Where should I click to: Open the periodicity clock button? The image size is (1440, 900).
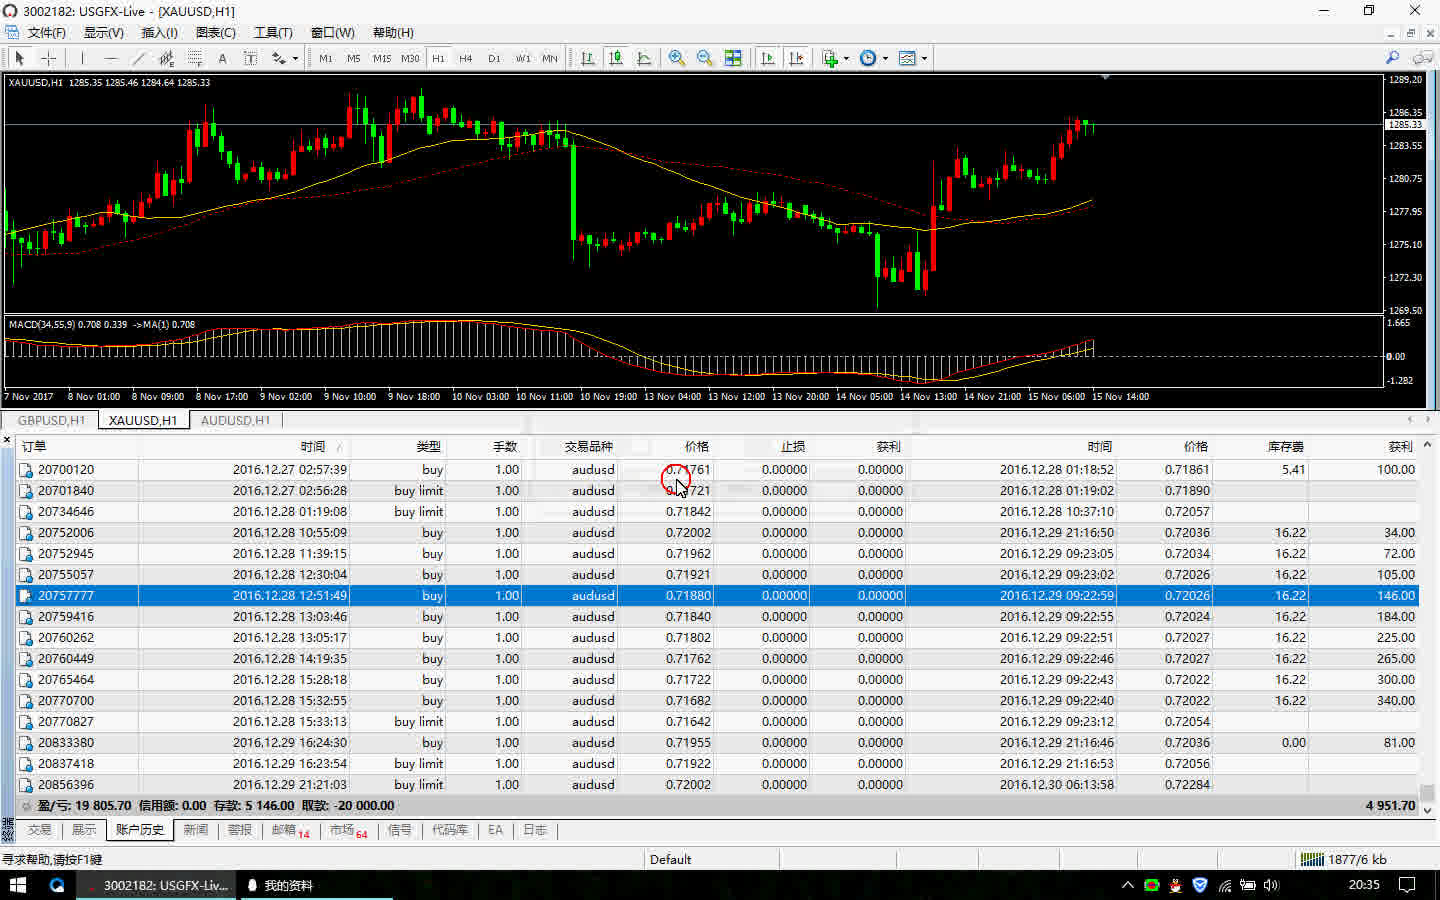tap(868, 58)
